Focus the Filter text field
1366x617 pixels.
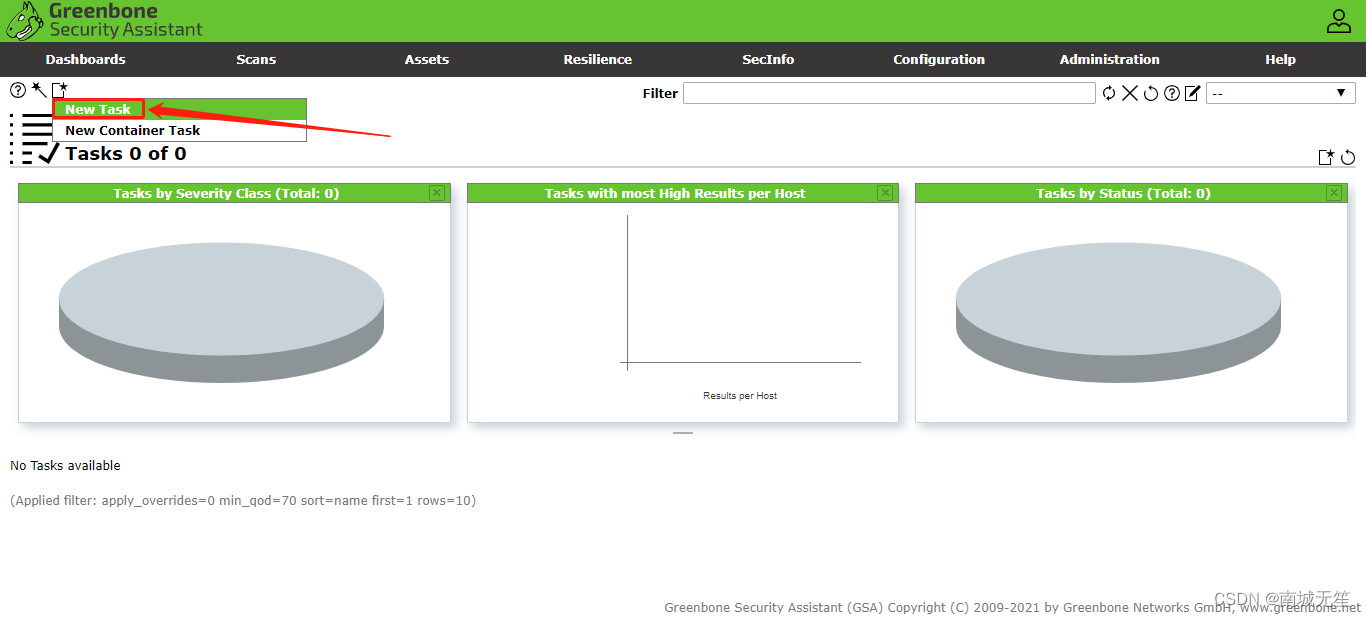(889, 93)
